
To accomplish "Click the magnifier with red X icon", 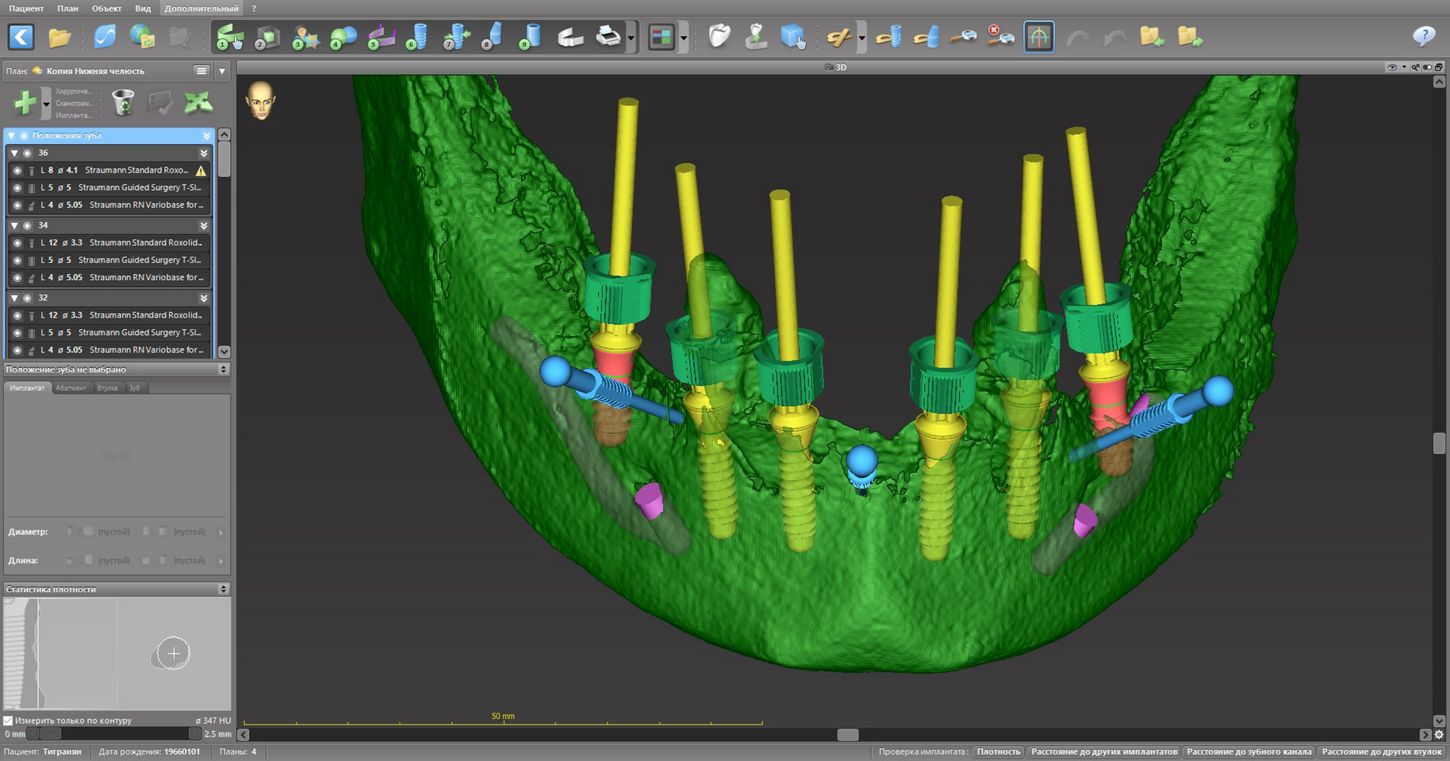I will pyautogui.click(x=999, y=38).
